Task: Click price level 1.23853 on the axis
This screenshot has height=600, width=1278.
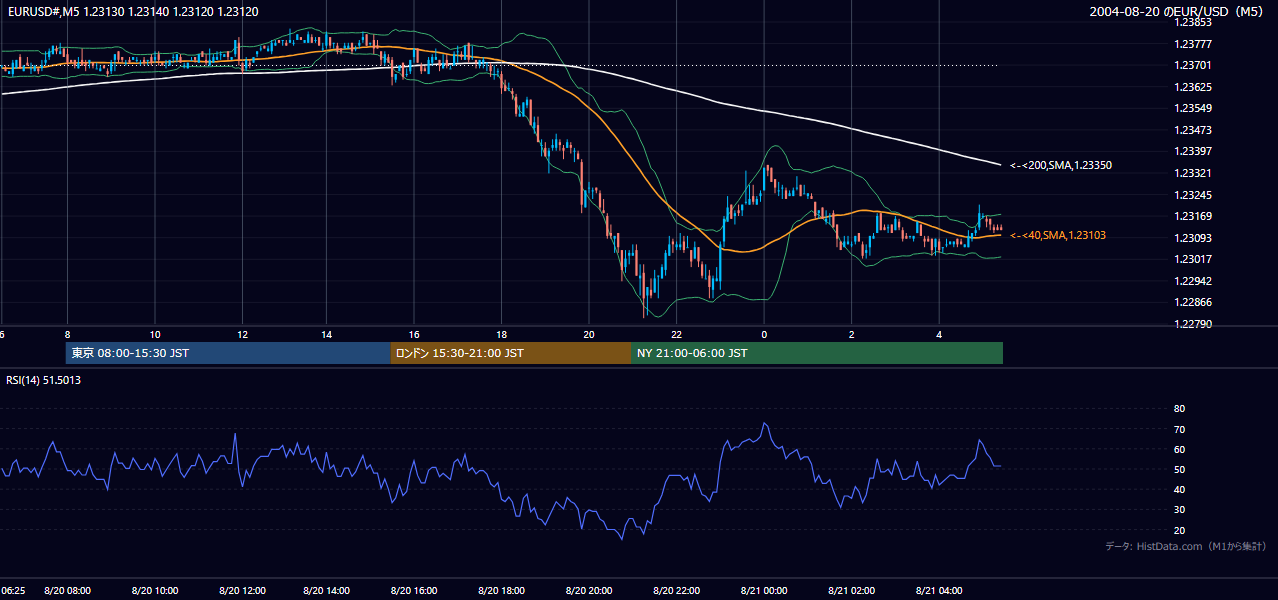Action: (x=1194, y=22)
